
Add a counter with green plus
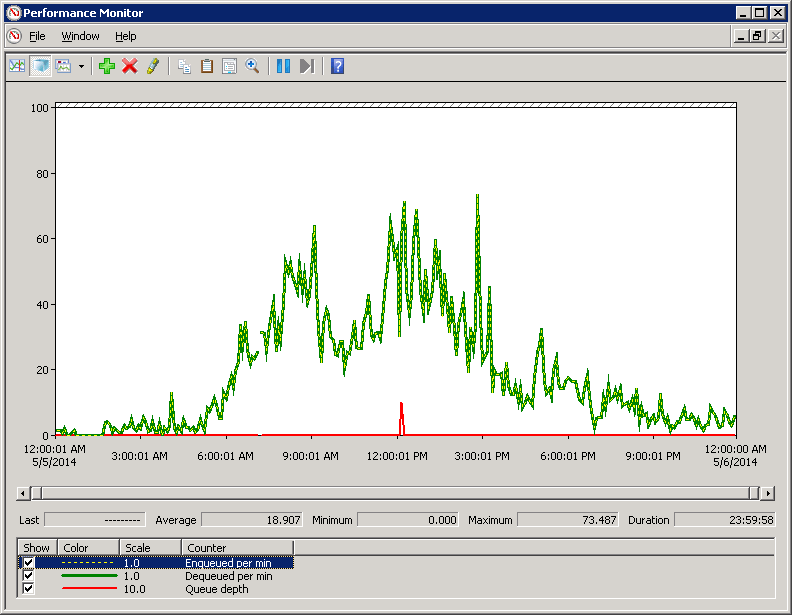tap(107, 66)
